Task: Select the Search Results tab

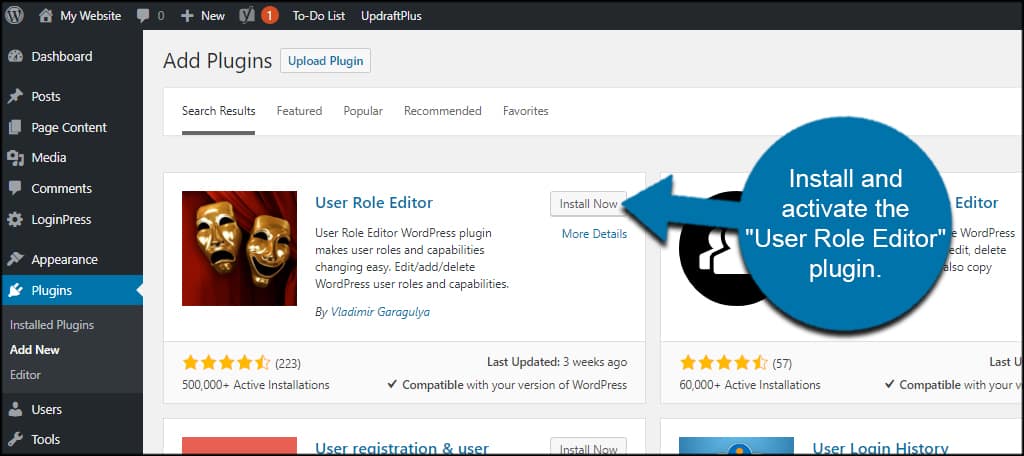Action: pos(219,111)
